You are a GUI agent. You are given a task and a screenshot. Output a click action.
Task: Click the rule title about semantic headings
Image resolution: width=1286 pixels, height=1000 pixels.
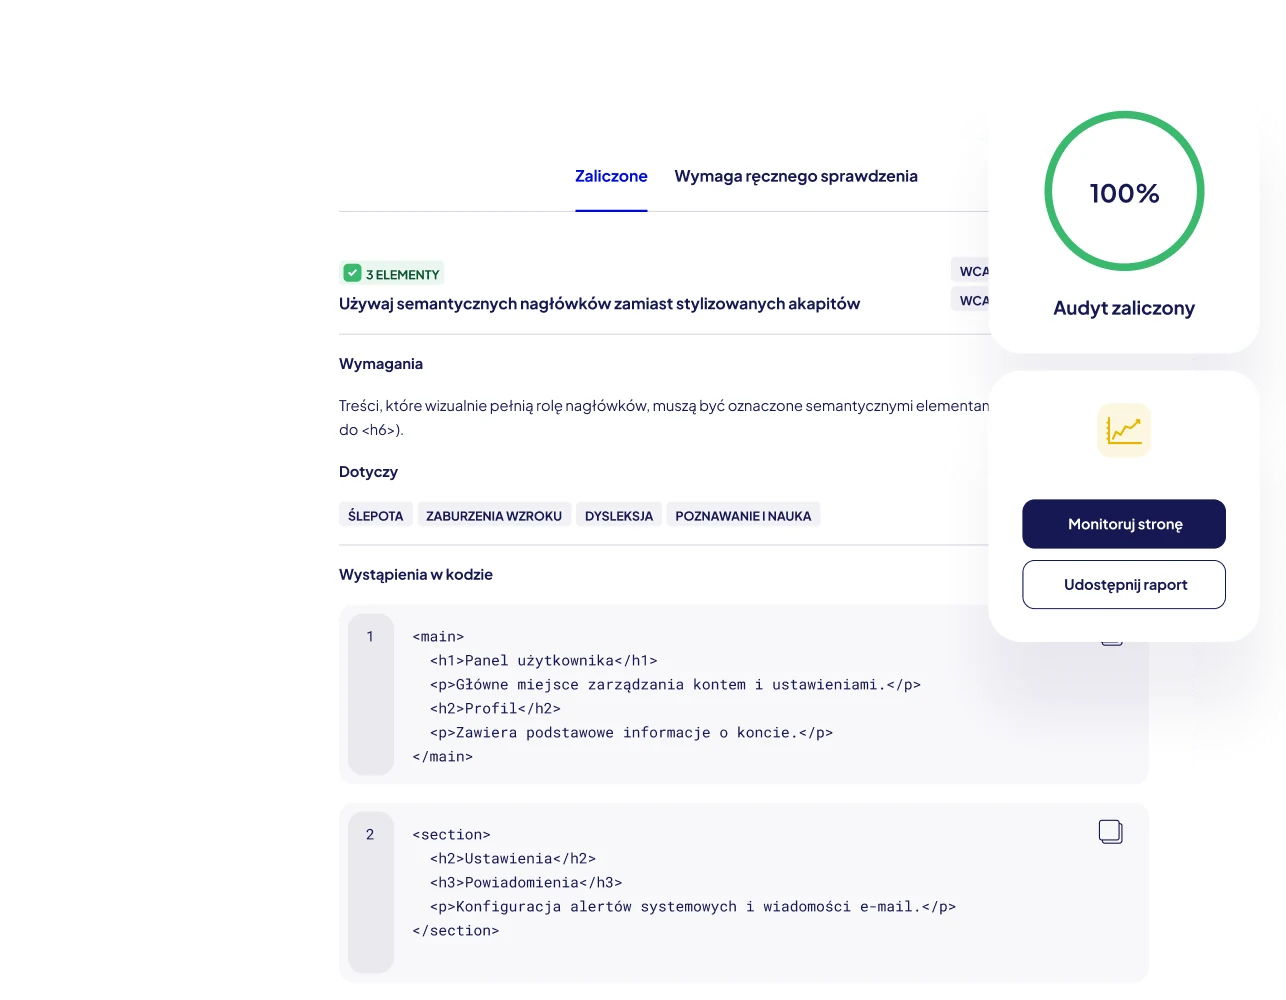(x=599, y=304)
